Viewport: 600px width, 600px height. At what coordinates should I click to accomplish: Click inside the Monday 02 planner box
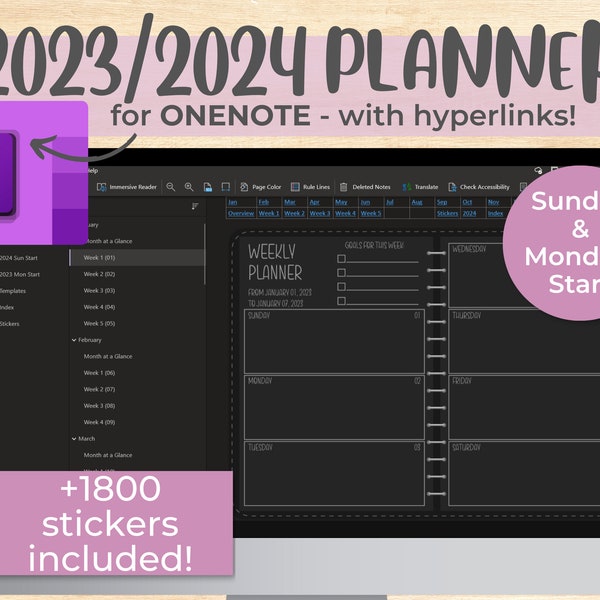click(334, 408)
